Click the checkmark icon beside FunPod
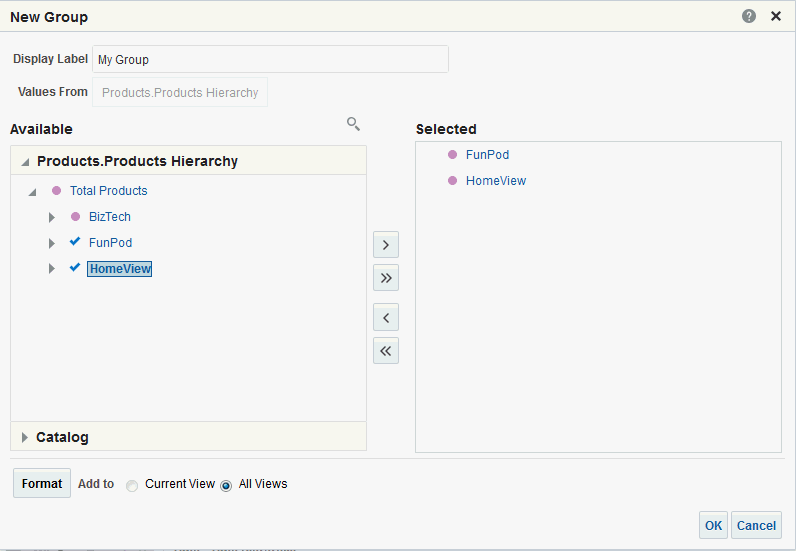The image size is (796, 551). click(75, 242)
